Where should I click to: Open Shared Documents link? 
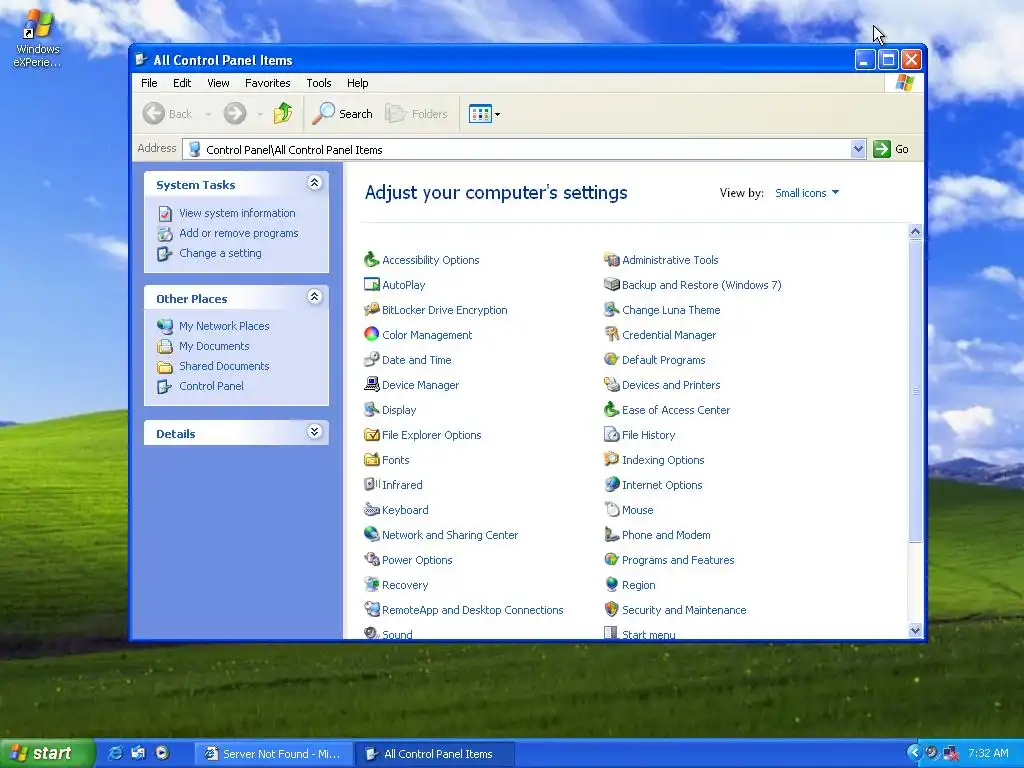224,366
